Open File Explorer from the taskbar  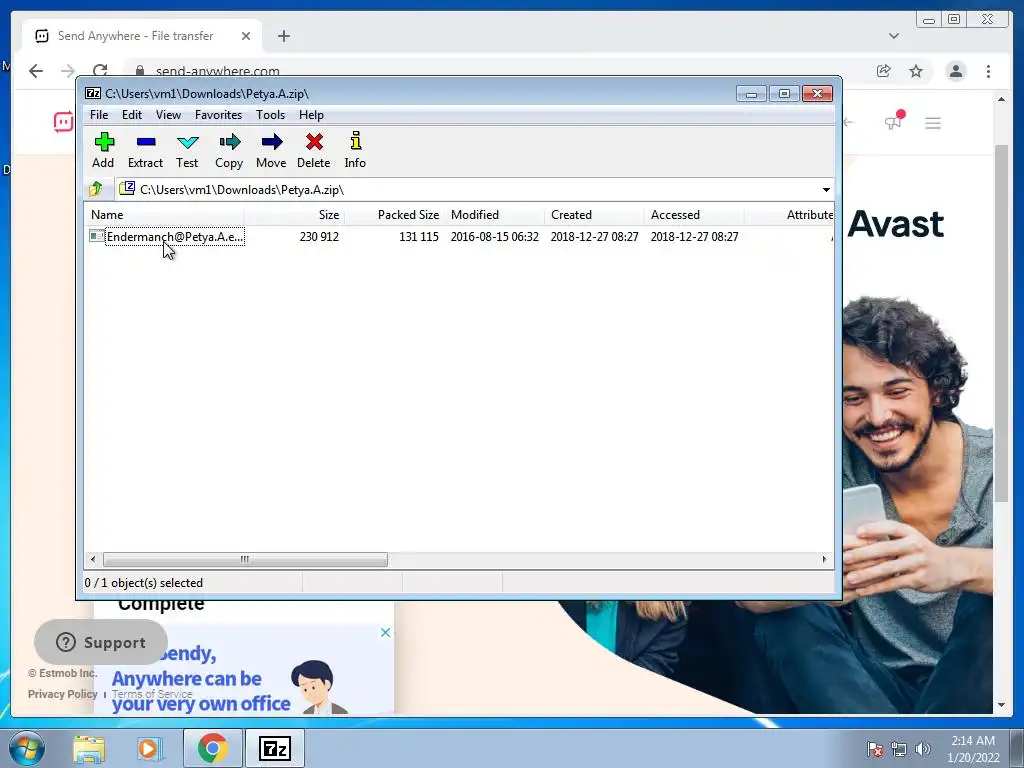pos(89,748)
